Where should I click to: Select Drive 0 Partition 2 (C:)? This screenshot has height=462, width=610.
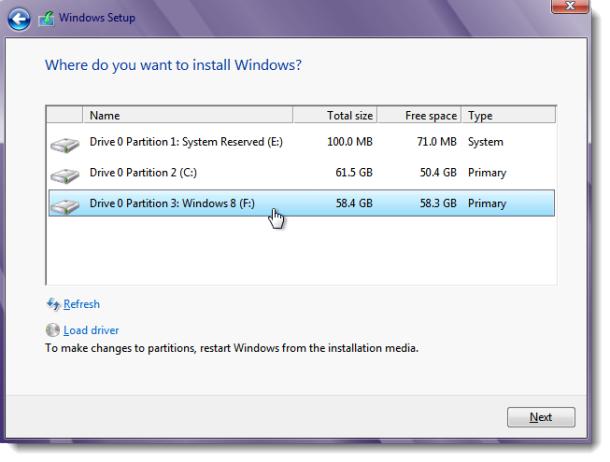coord(301,173)
